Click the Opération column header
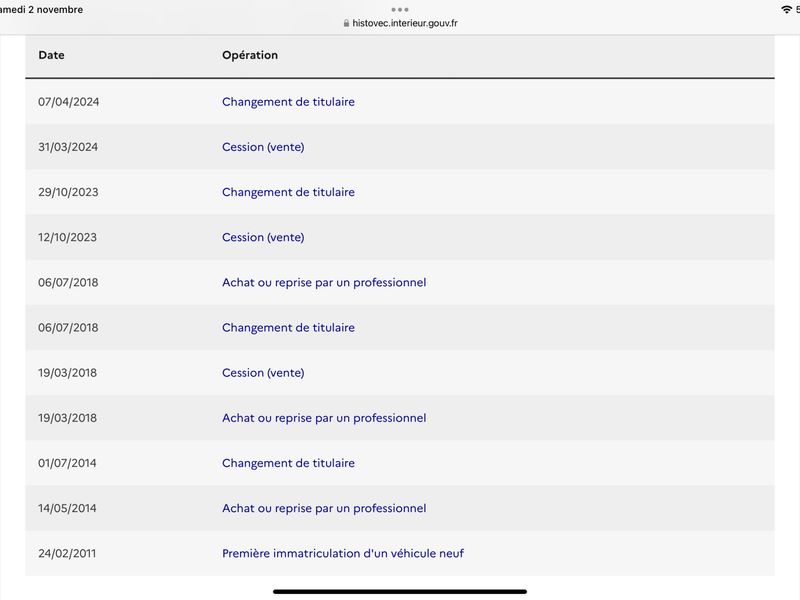Screen dimensions: 800x600 click(x=250, y=55)
